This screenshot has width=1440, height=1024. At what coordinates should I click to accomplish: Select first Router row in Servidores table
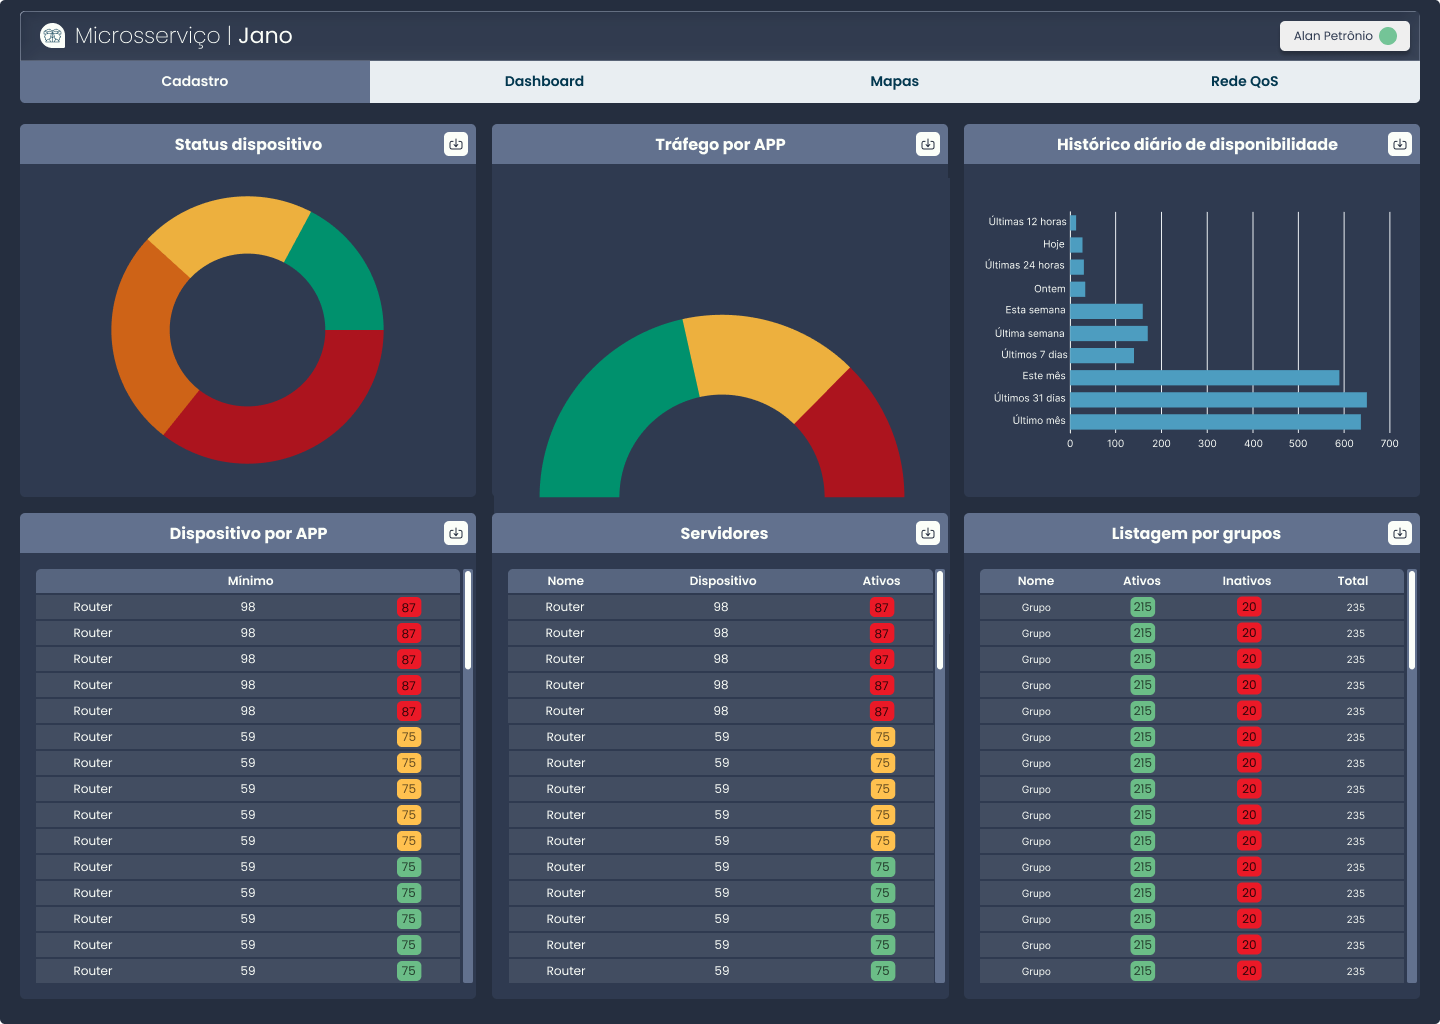720,607
